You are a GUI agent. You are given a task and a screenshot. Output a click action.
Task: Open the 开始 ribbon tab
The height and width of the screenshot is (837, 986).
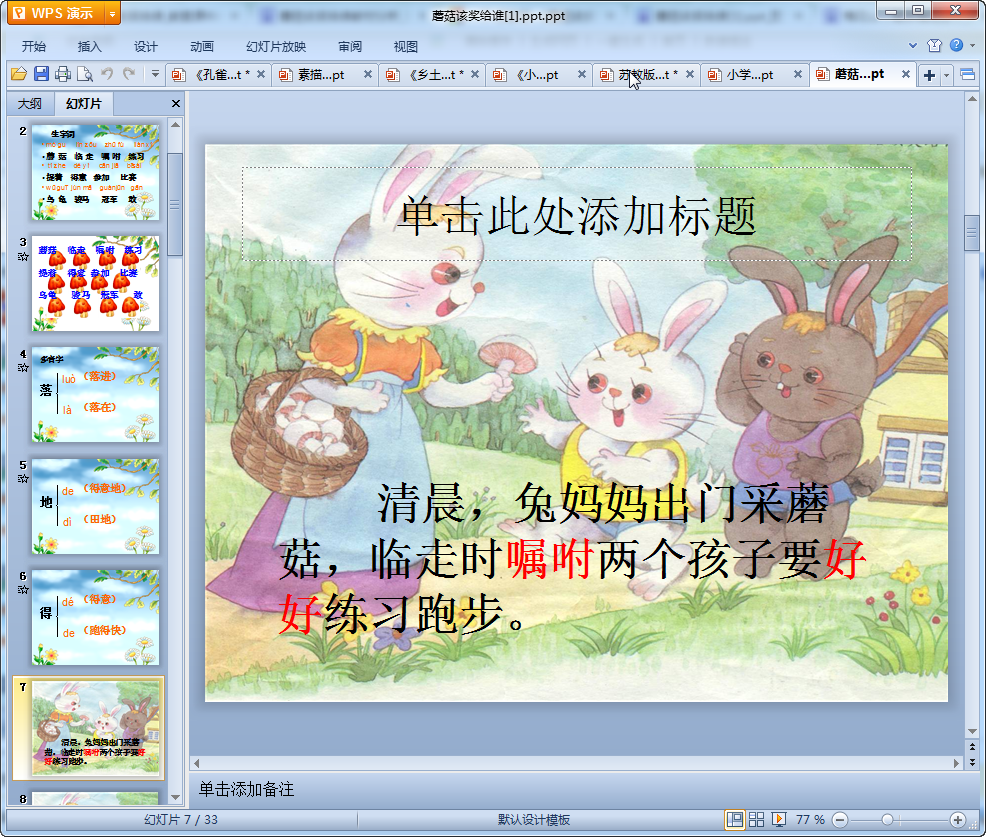click(33, 47)
